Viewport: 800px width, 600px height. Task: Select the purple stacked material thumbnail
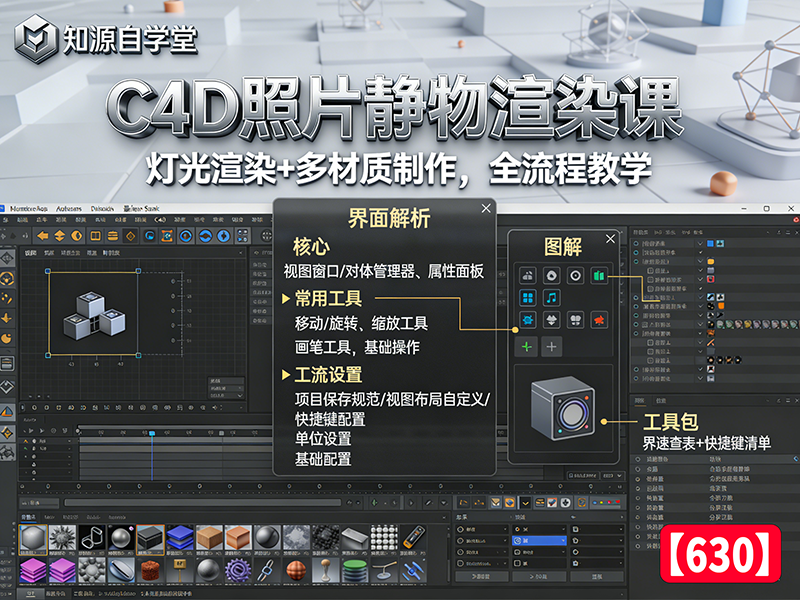point(32,570)
